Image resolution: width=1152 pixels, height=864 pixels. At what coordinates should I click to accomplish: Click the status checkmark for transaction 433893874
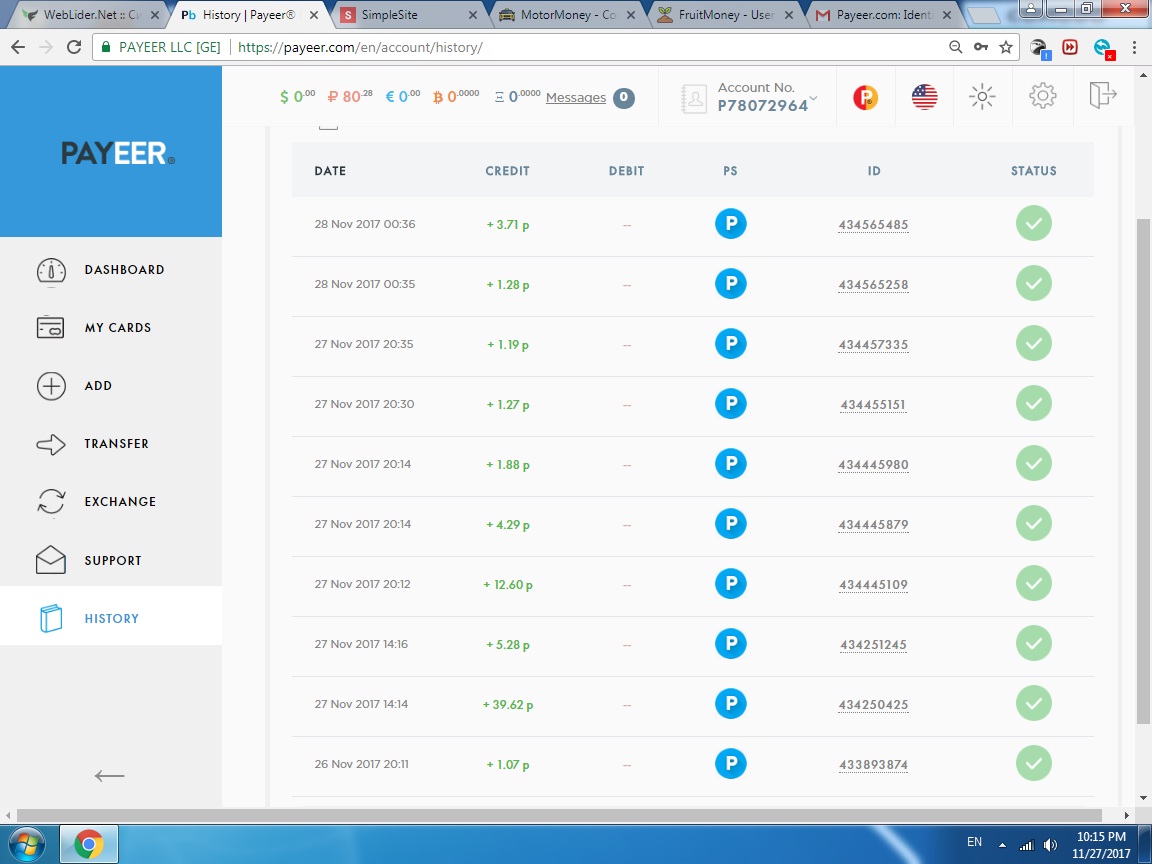coord(1034,763)
